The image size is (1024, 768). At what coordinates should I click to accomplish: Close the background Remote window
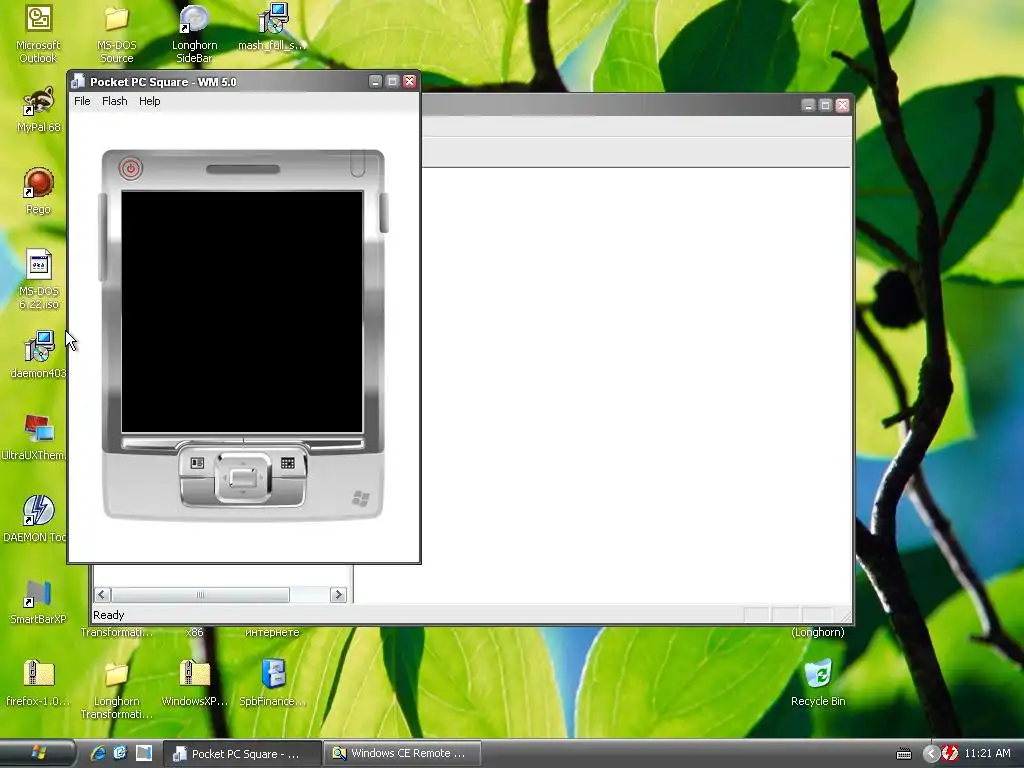[x=842, y=105]
